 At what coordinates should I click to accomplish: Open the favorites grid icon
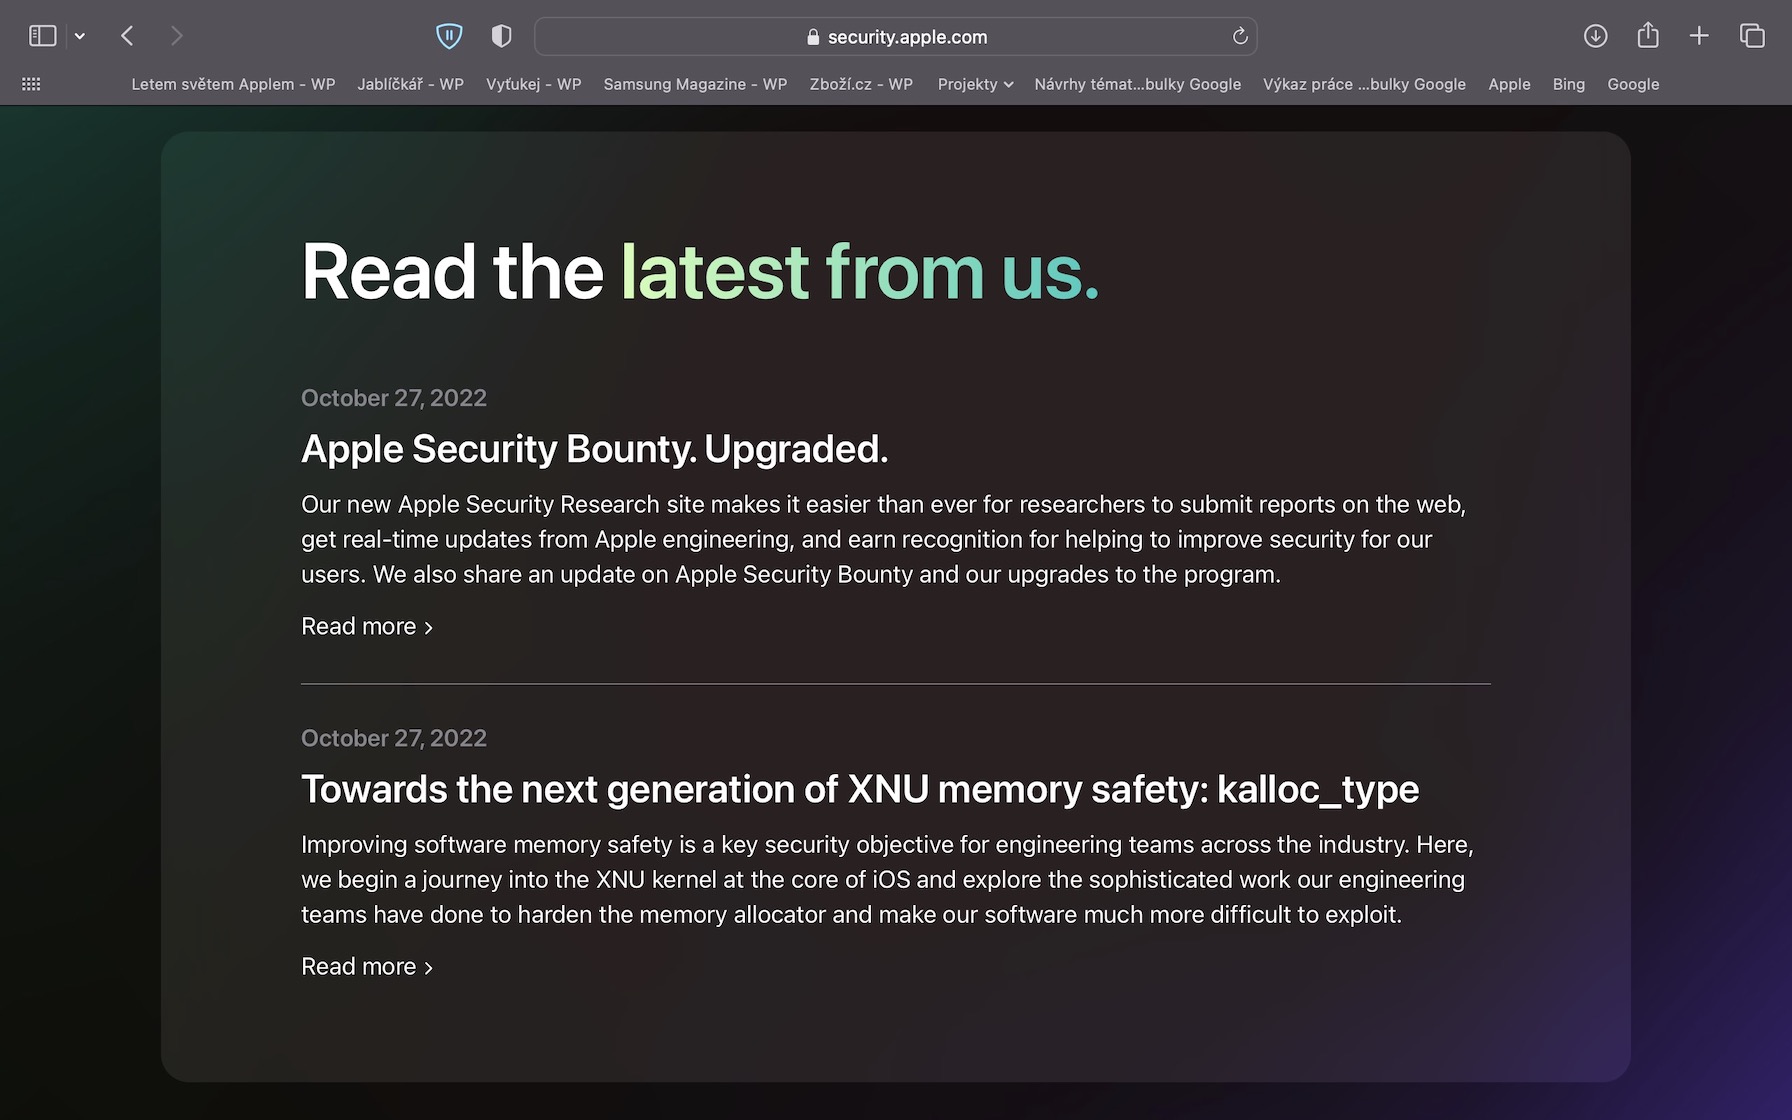[31, 84]
